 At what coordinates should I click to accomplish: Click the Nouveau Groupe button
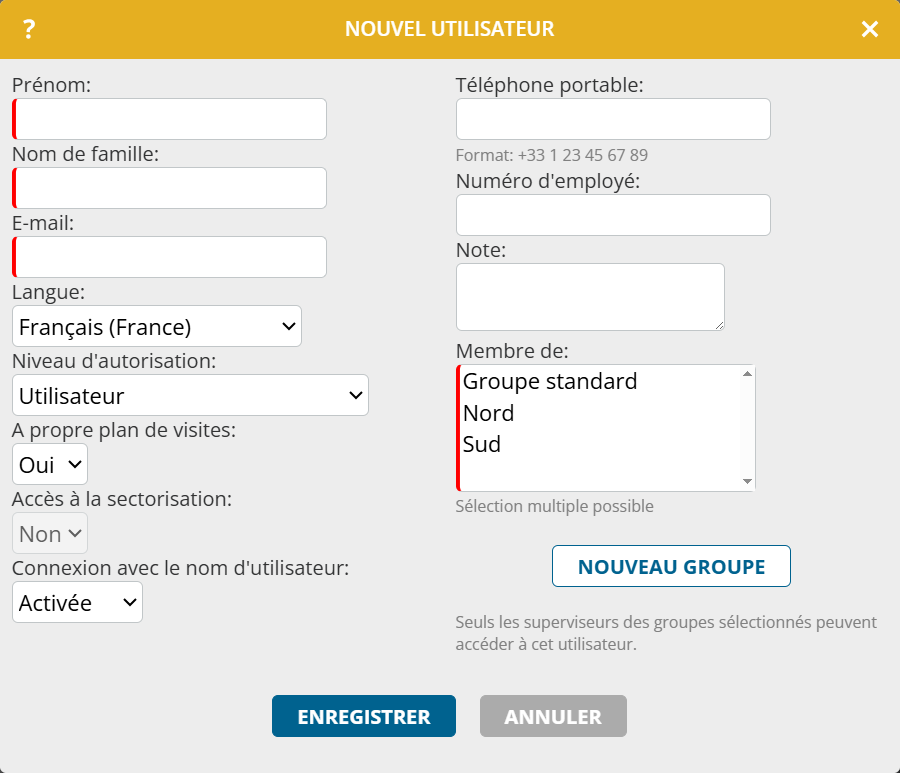[671, 566]
